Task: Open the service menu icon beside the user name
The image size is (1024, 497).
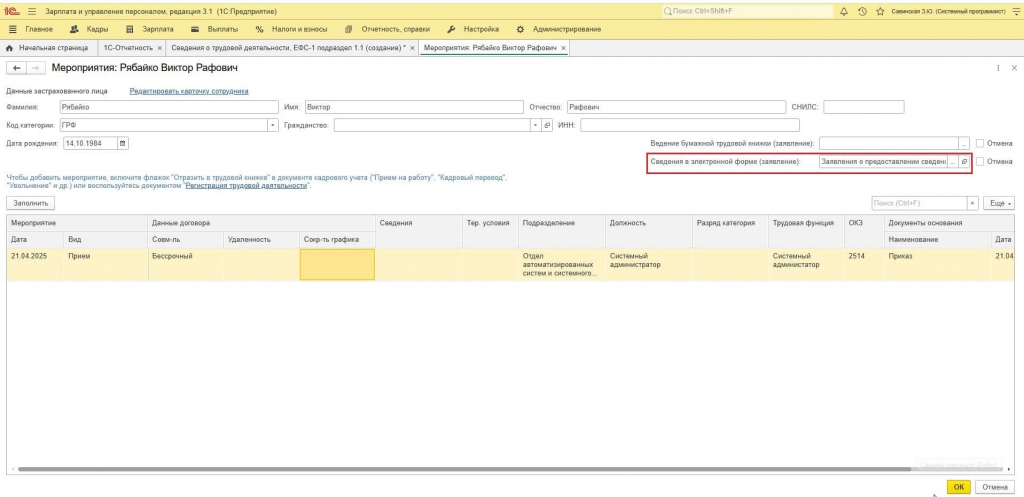Action: coord(1014,12)
